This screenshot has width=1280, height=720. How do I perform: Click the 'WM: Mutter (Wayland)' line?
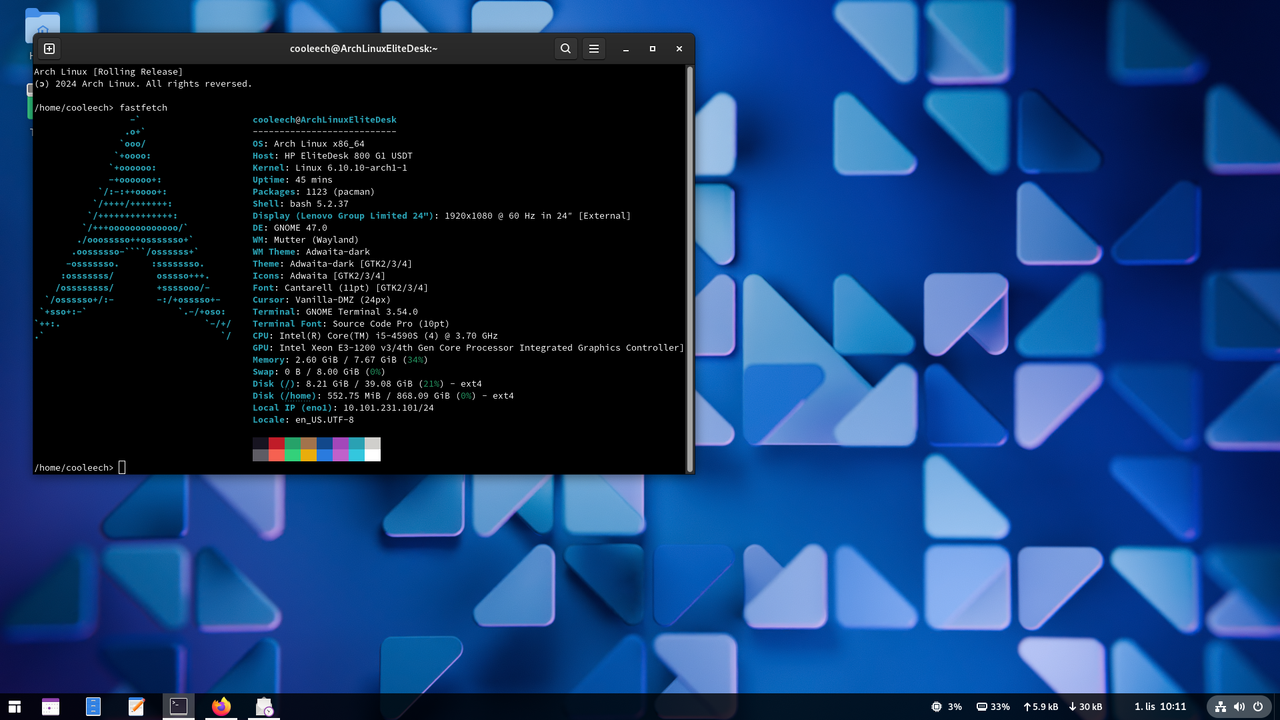(x=306, y=240)
